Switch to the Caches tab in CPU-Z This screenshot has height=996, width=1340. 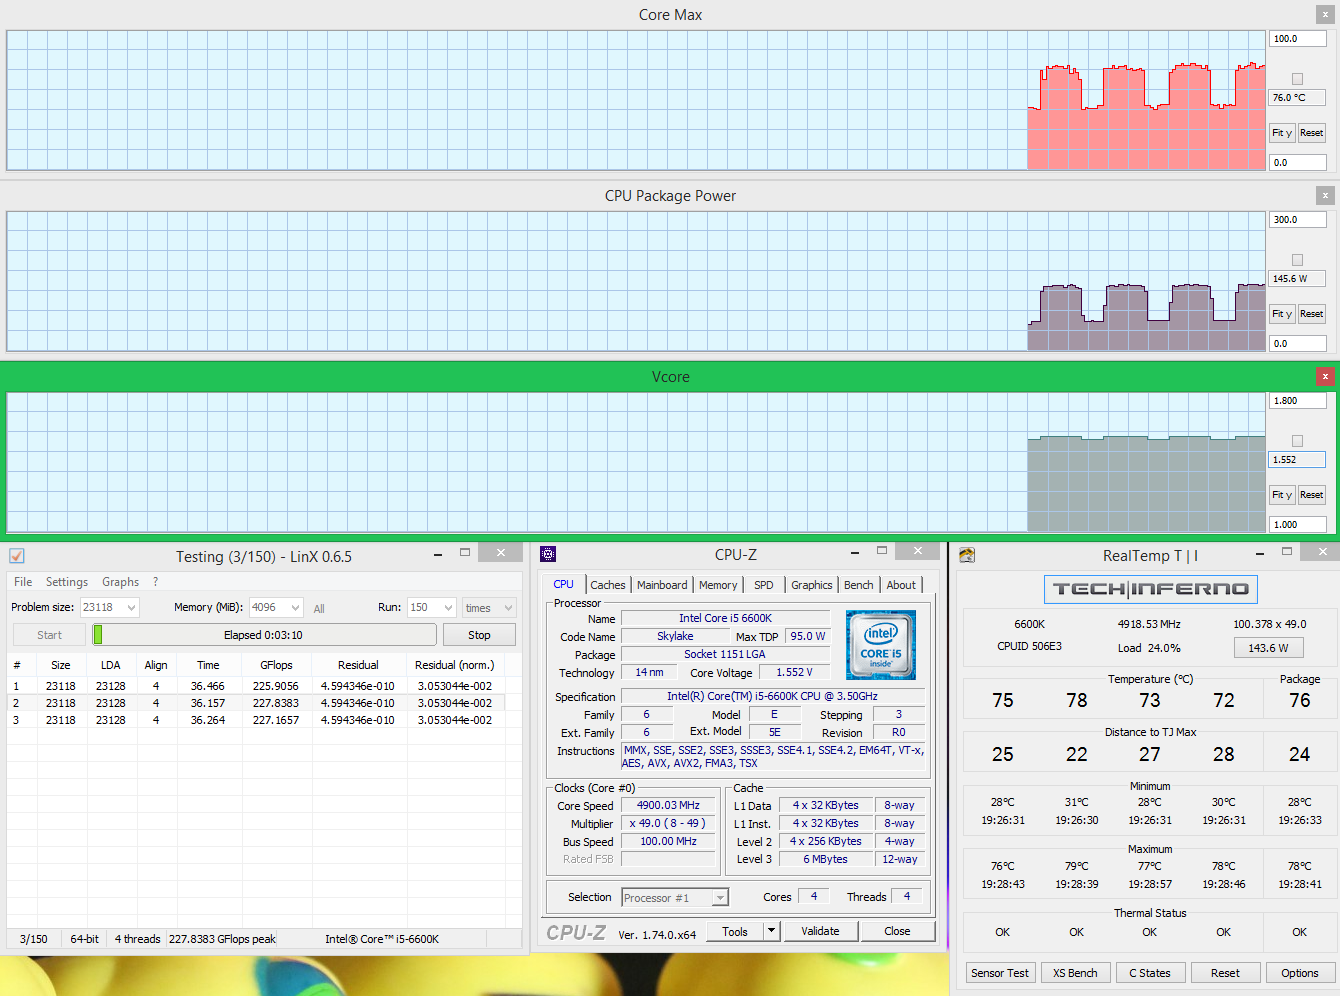(607, 585)
